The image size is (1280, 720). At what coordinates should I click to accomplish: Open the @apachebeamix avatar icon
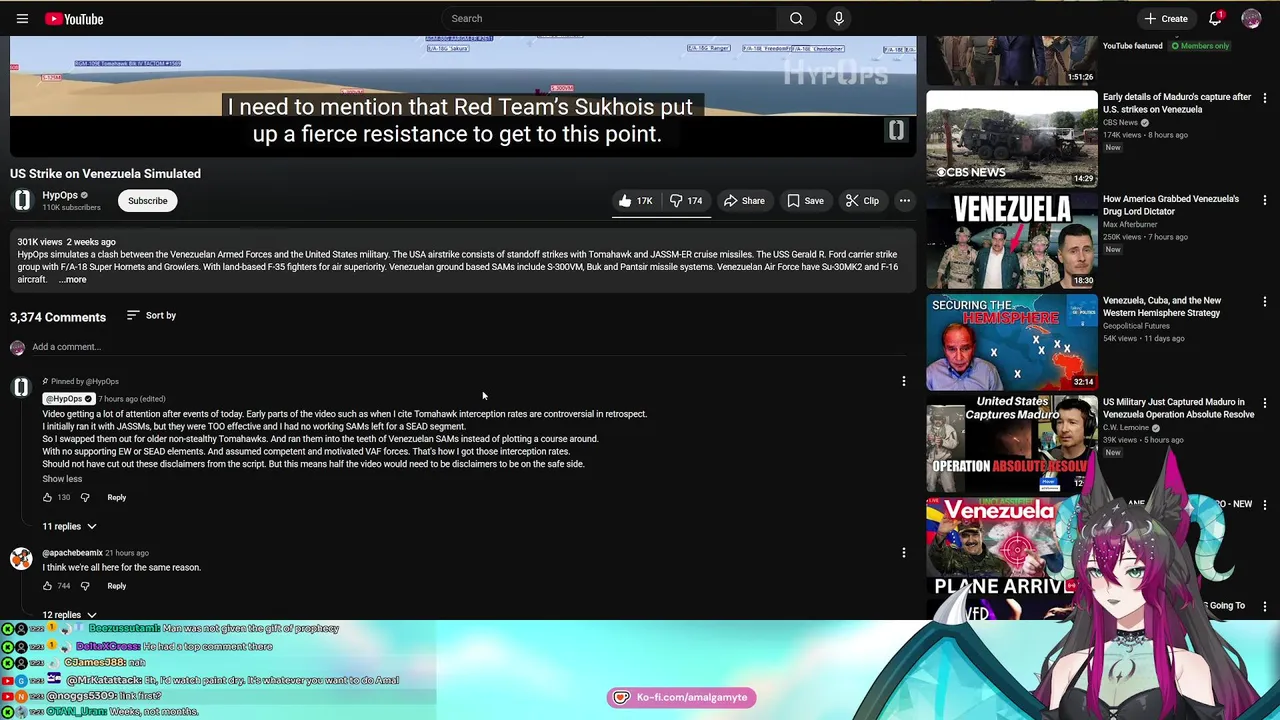pyautogui.click(x=21, y=558)
